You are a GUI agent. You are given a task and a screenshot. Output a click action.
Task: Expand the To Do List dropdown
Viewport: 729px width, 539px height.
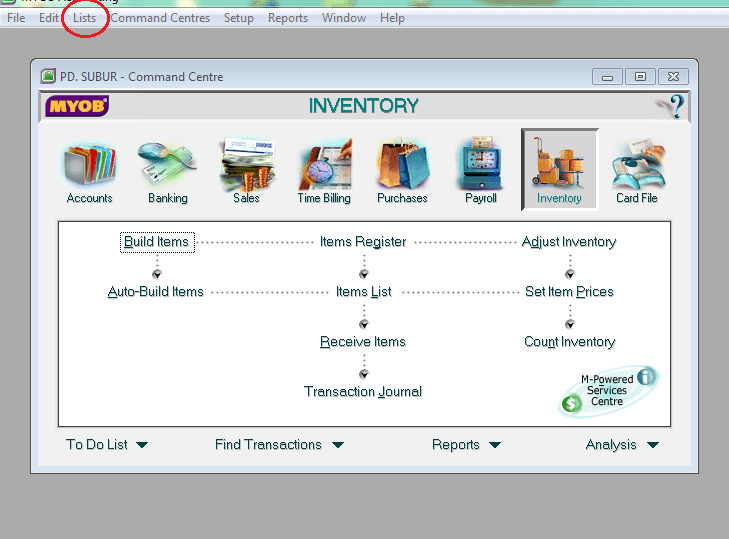pyautogui.click(x=107, y=445)
